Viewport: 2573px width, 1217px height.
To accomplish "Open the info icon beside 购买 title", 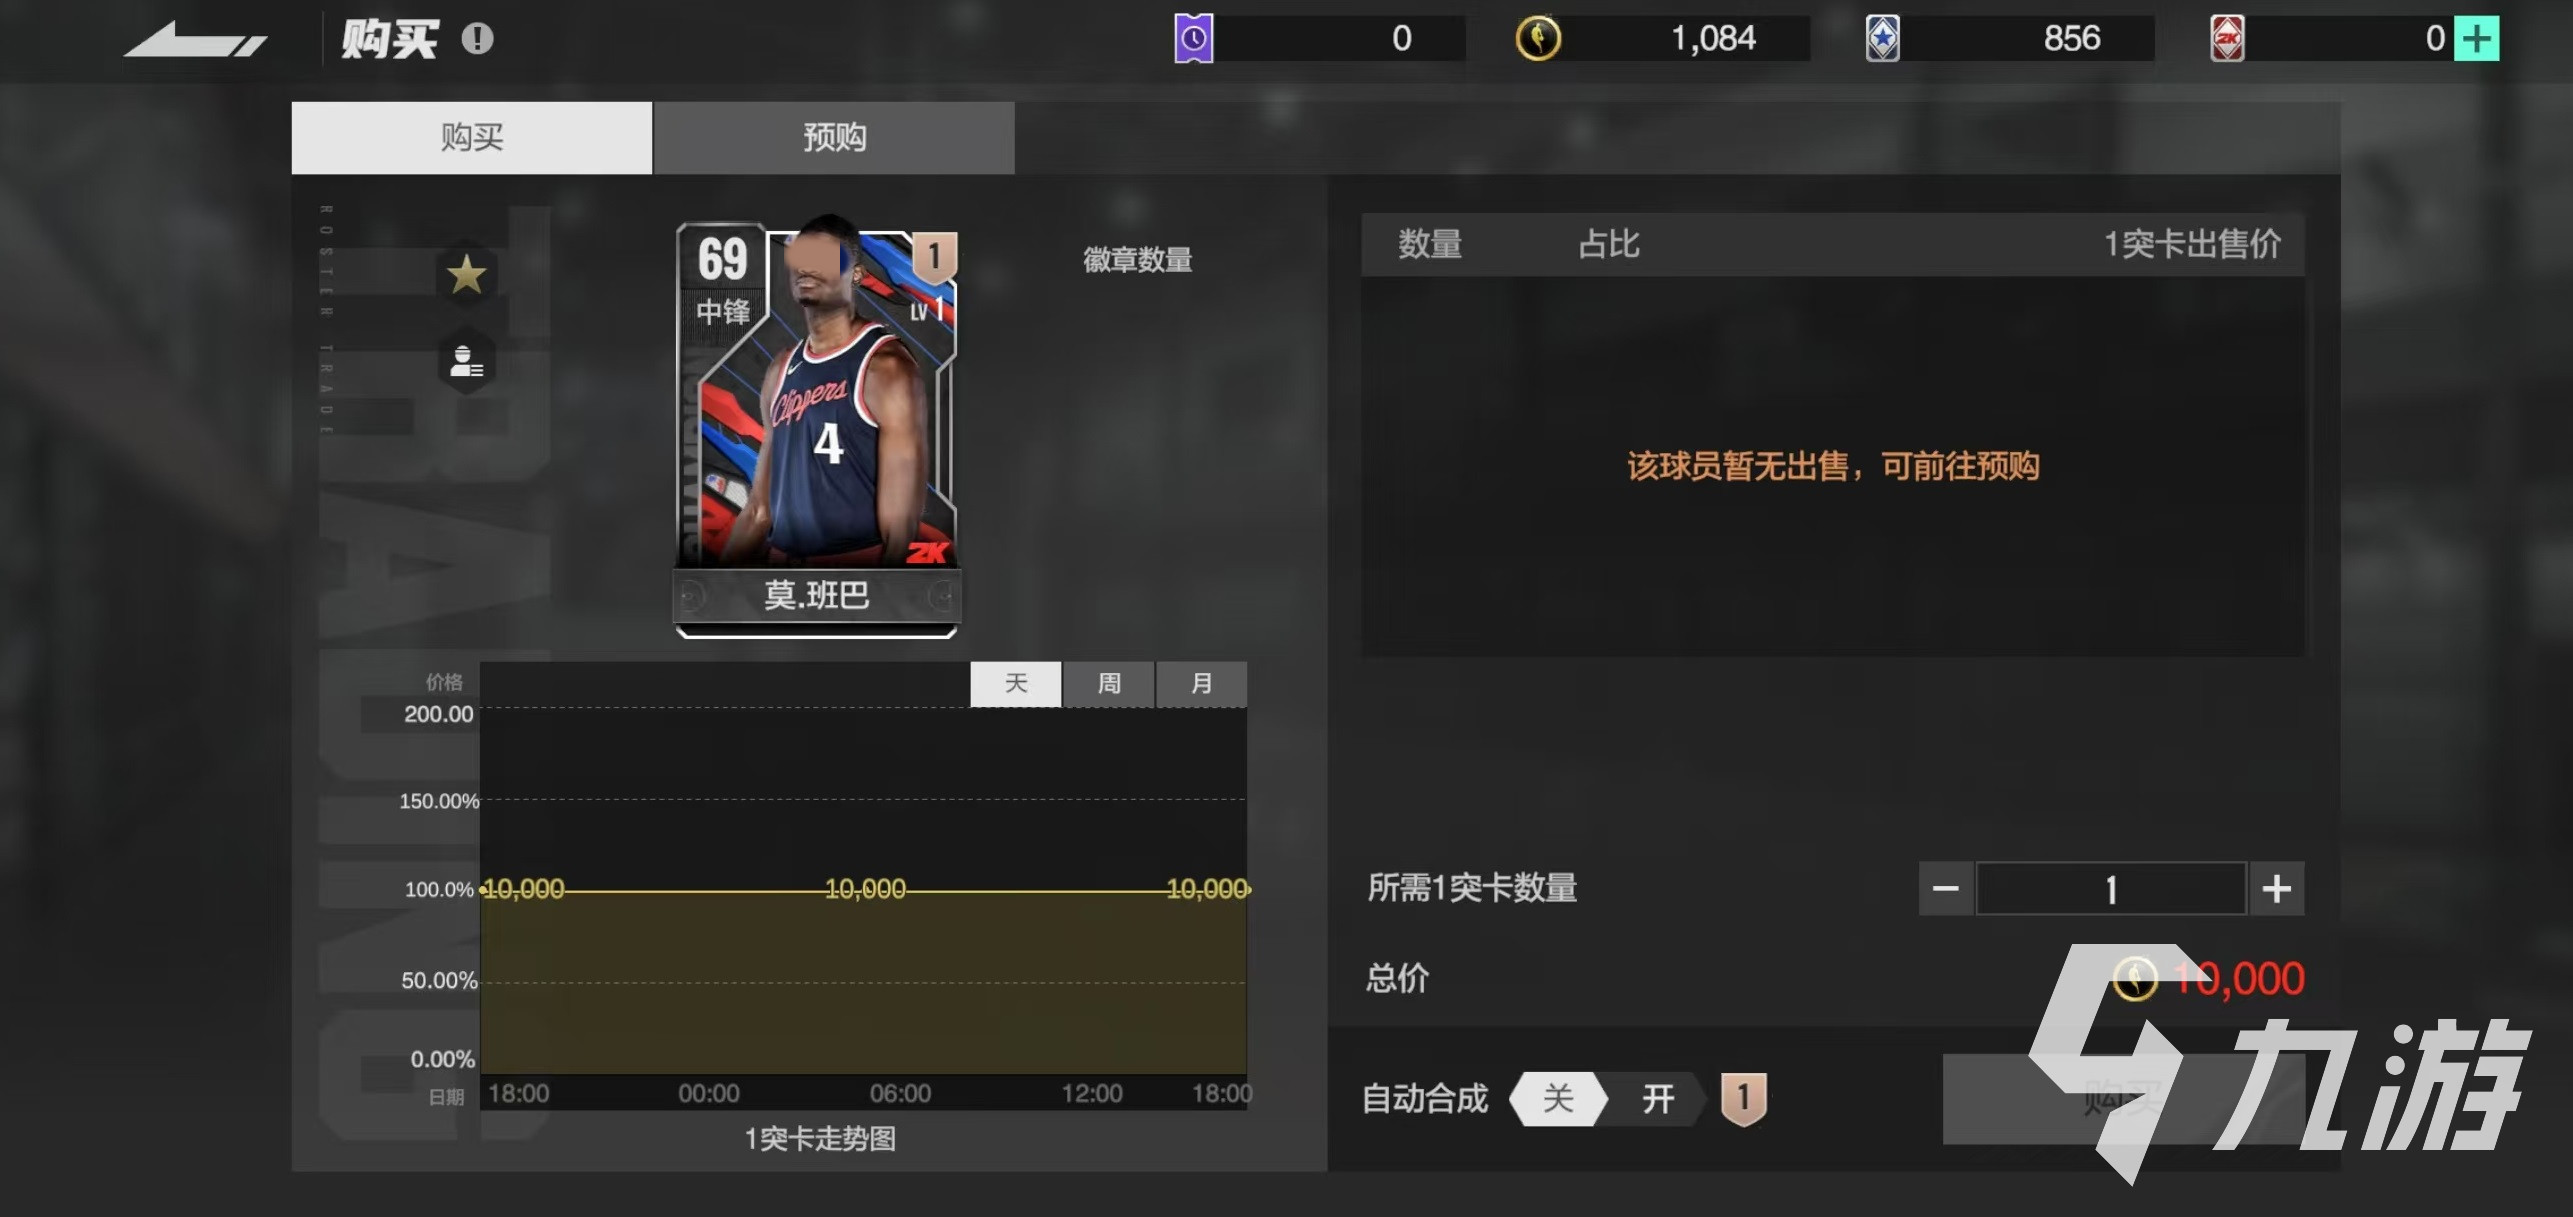I will click(477, 39).
